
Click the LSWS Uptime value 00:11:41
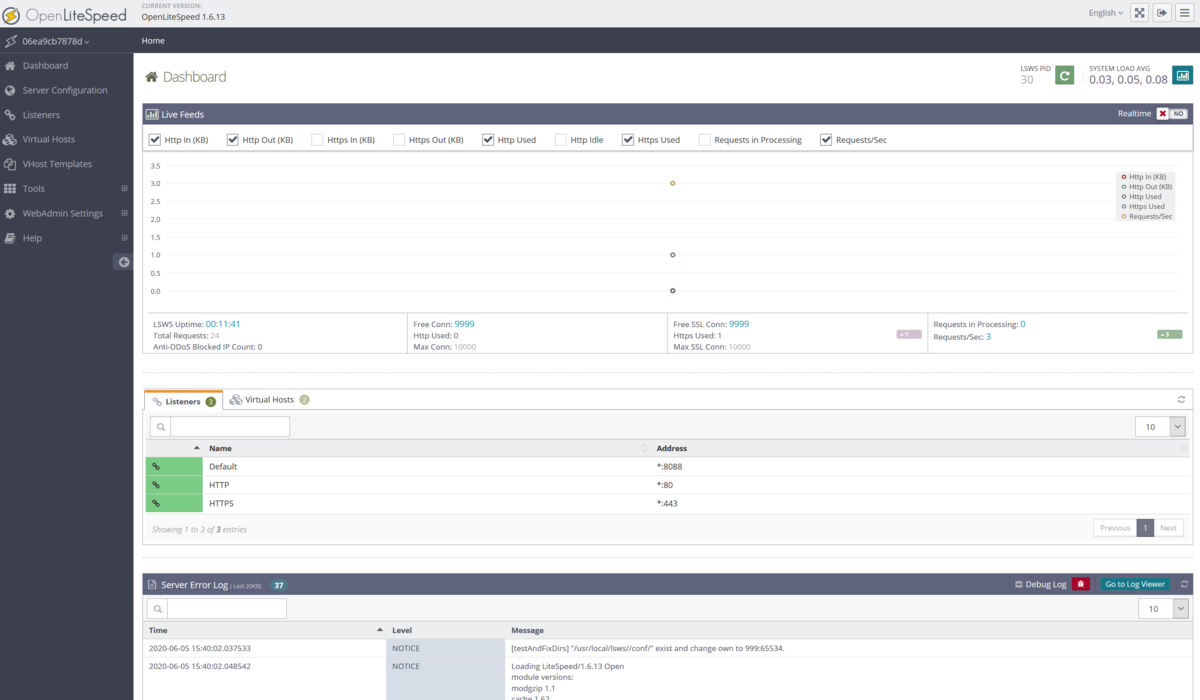click(223, 324)
